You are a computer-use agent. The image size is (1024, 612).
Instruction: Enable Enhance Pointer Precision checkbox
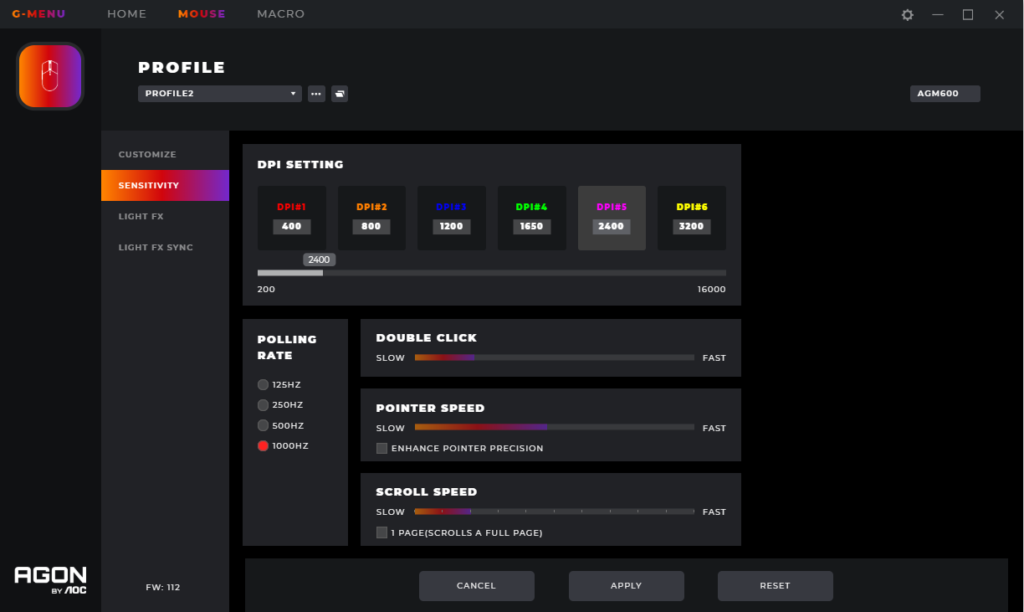(x=382, y=449)
